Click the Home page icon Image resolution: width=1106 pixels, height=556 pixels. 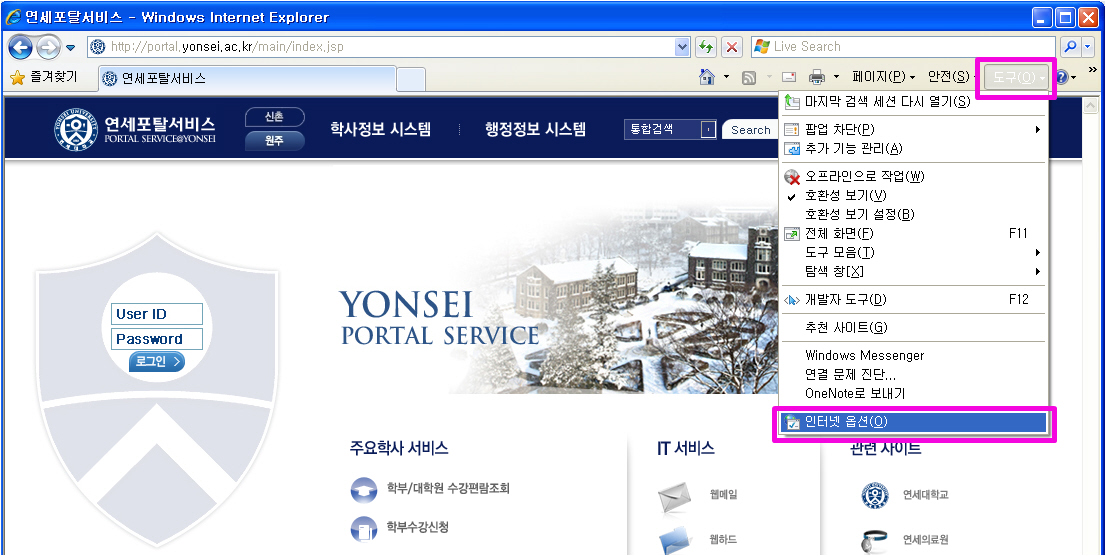click(x=707, y=76)
